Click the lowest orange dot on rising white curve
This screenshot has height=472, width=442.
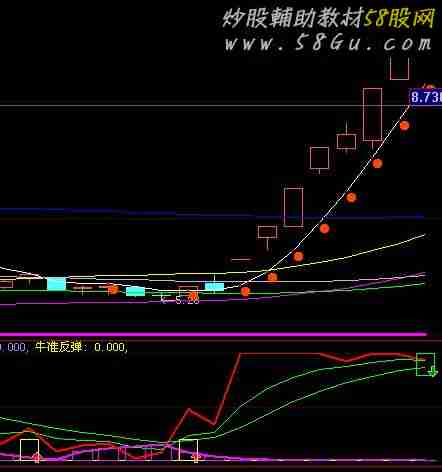coord(245,292)
